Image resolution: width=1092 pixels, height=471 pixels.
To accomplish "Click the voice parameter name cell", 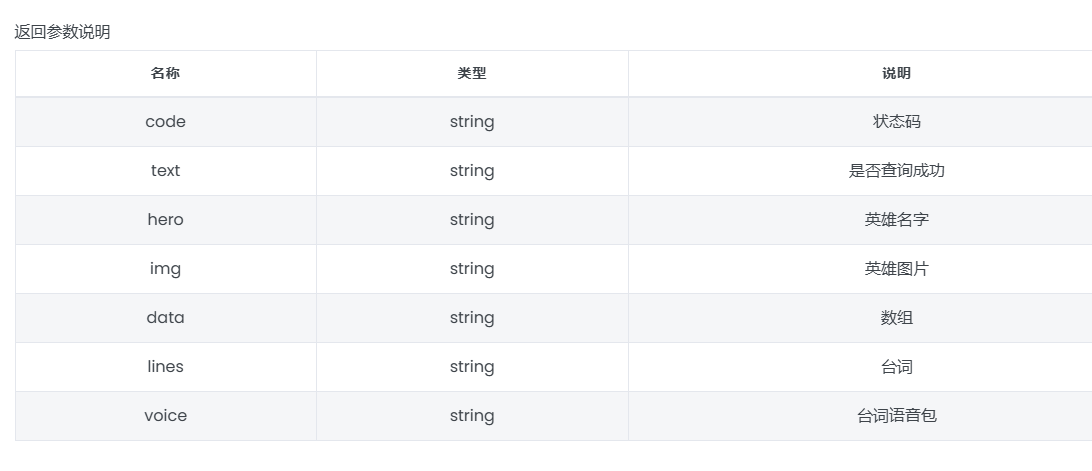I will (x=166, y=416).
